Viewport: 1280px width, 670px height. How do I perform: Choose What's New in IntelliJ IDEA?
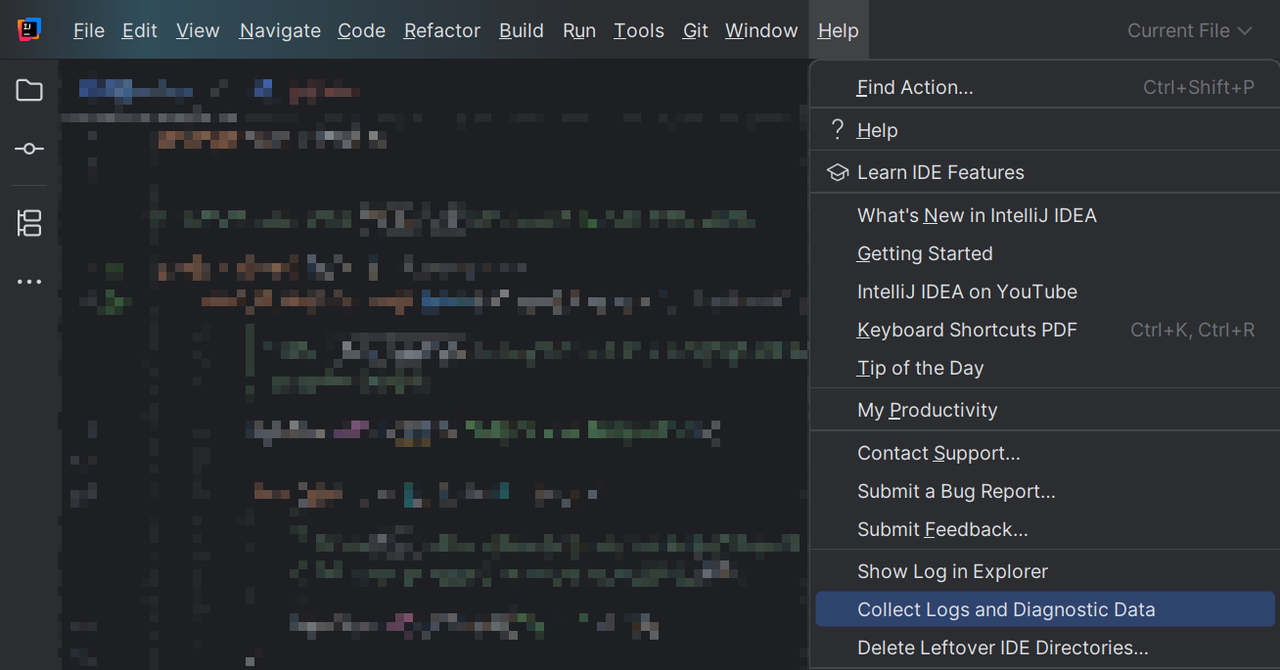1042,216
